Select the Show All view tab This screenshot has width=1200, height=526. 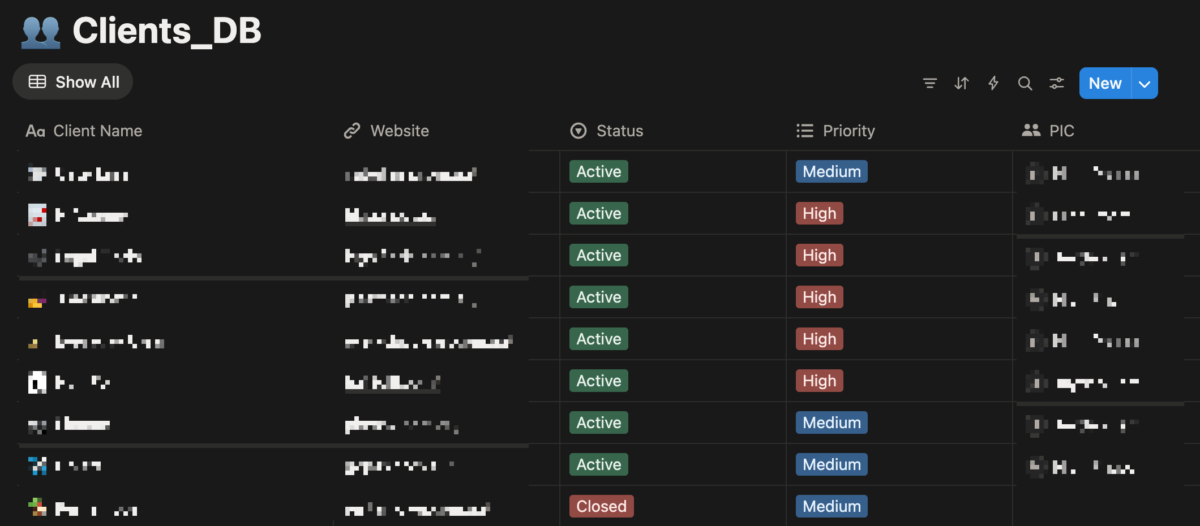click(73, 82)
